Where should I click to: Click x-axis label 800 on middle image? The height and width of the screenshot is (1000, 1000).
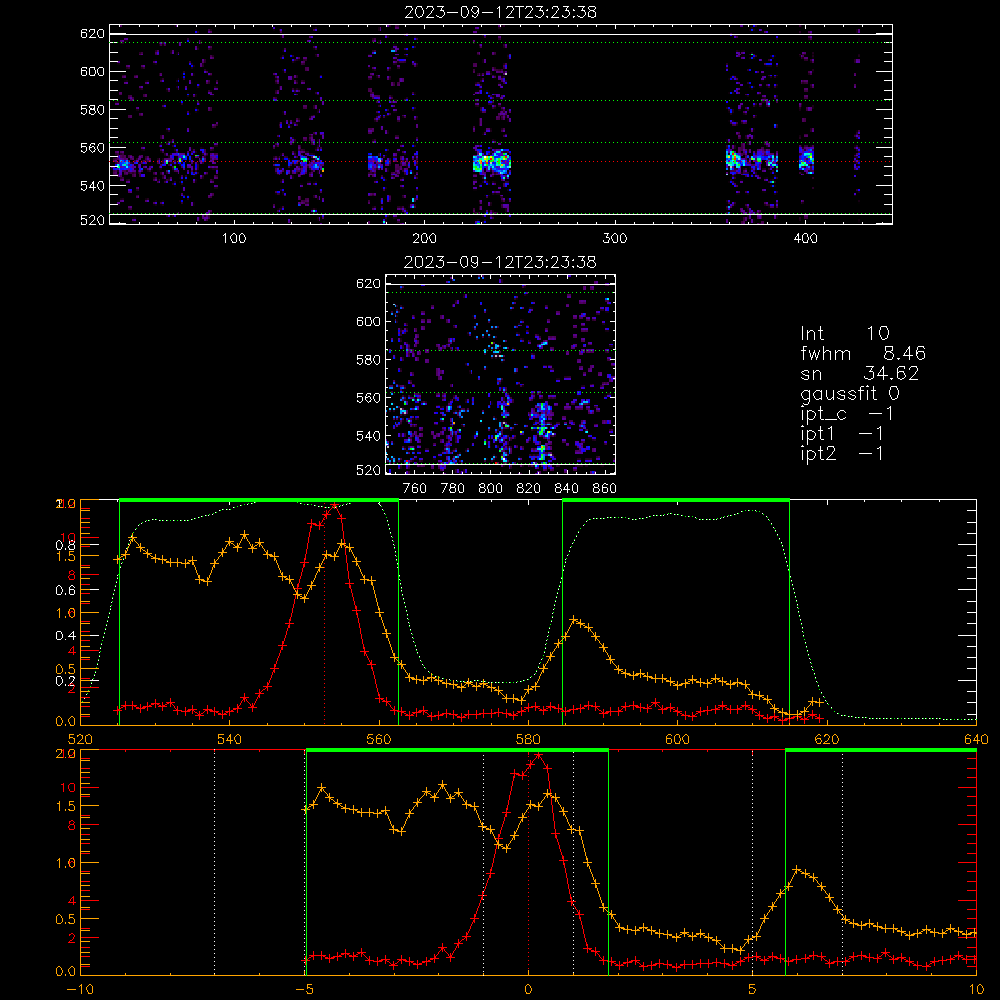pos(490,489)
